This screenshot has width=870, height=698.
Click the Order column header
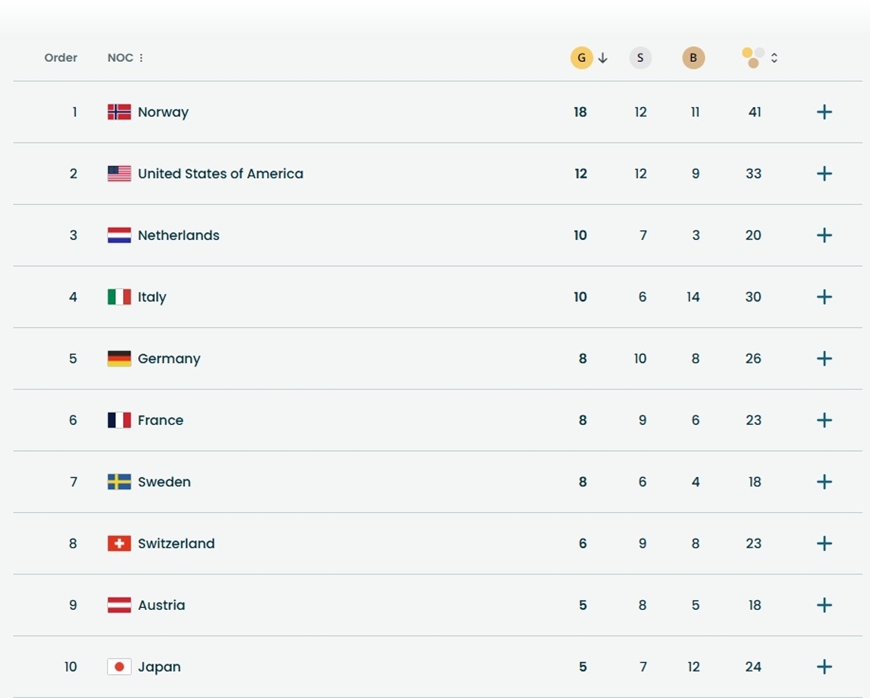click(61, 58)
